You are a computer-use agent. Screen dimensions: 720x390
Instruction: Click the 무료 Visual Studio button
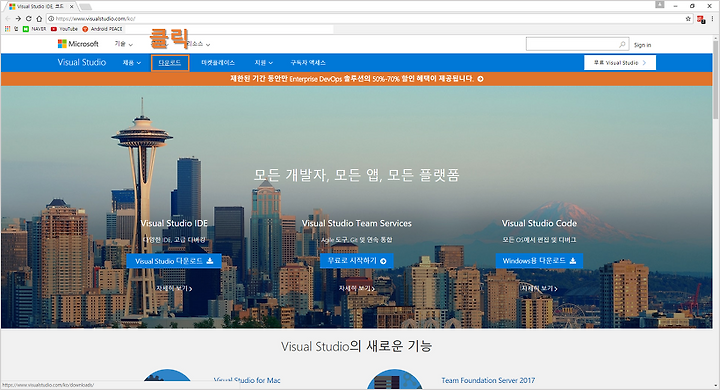pos(620,62)
